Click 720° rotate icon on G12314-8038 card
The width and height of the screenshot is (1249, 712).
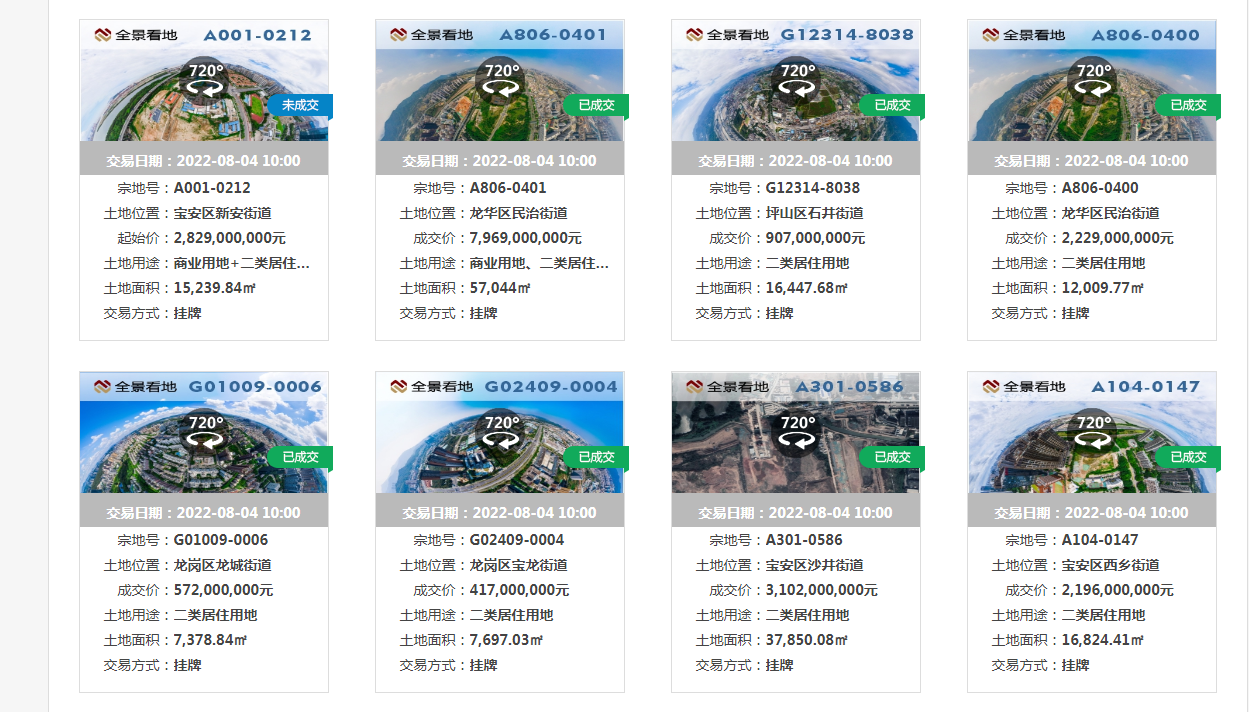[797, 80]
